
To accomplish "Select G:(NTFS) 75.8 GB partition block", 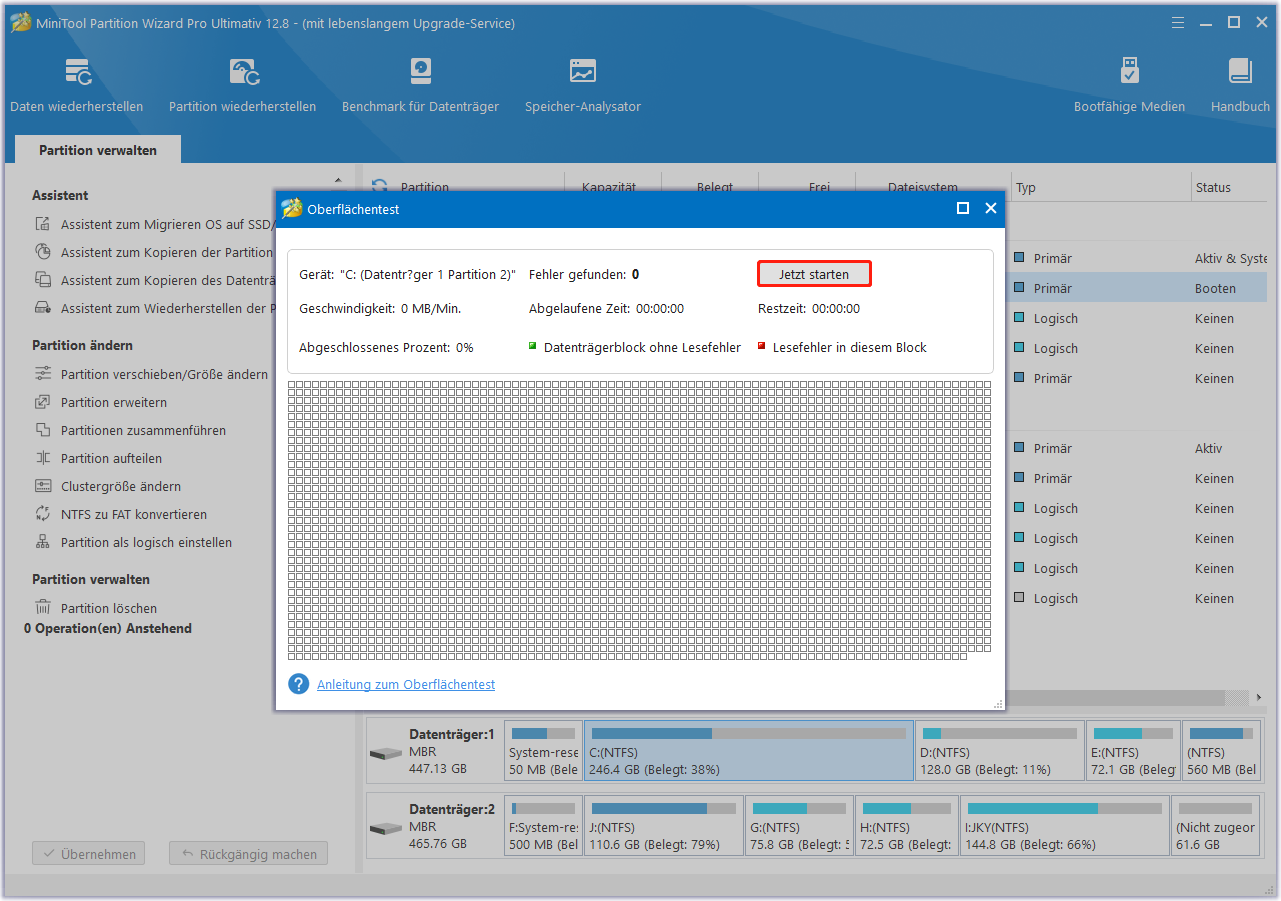I will (x=801, y=826).
